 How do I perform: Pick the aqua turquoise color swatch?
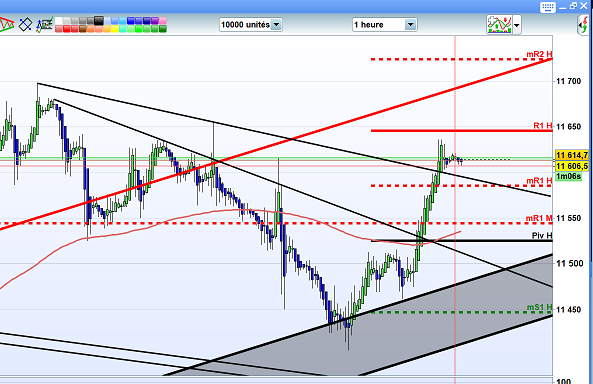123,29
